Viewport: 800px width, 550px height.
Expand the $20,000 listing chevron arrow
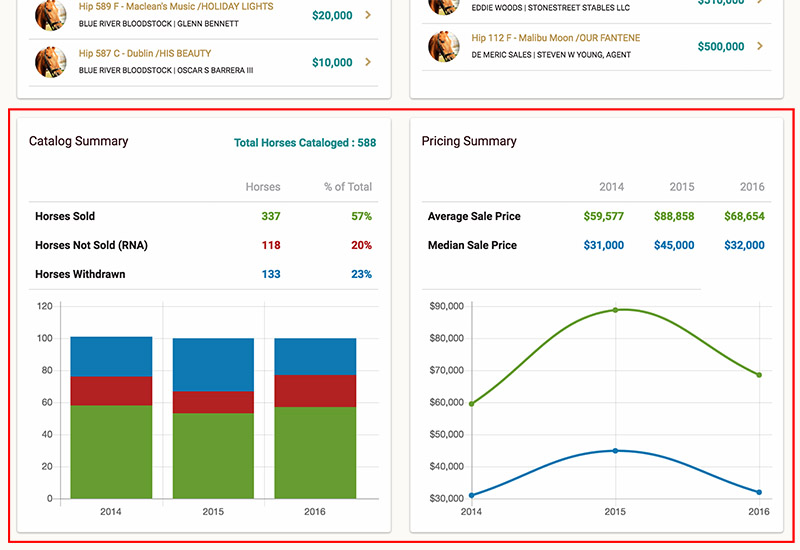coord(368,15)
